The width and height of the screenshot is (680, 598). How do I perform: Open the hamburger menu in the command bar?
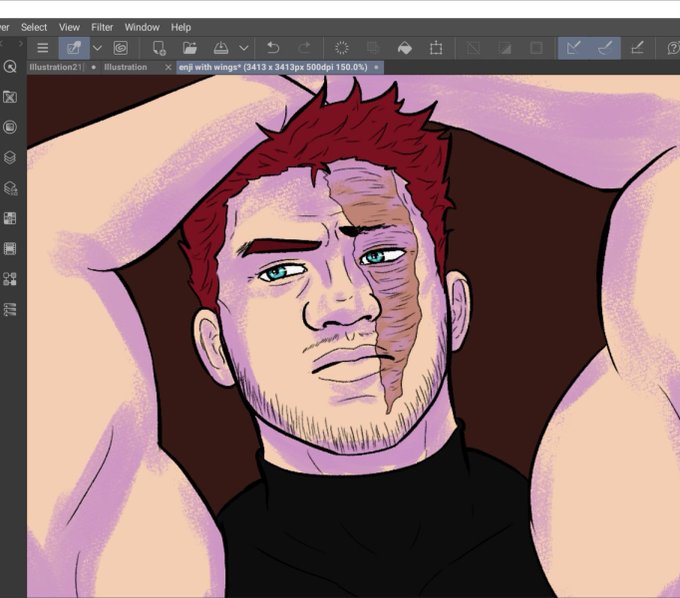coord(42,48)
